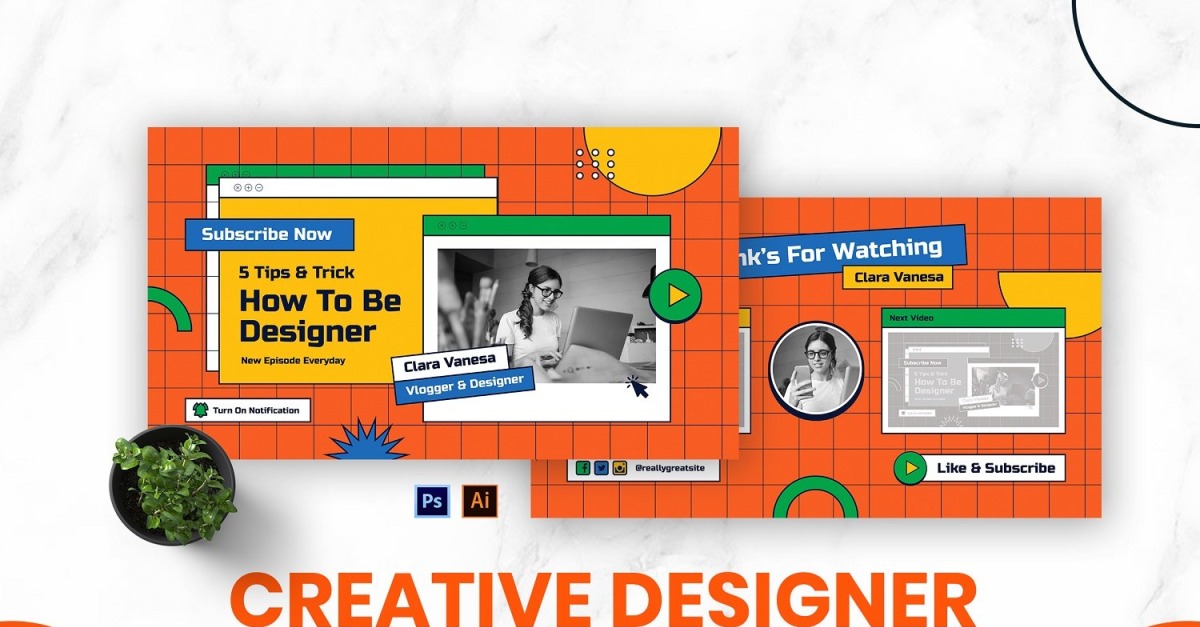Image resolution: width=1200 pixels, height=627 pixels.
Task: Click the Subscribe Now button
Action: coord(269,235)
